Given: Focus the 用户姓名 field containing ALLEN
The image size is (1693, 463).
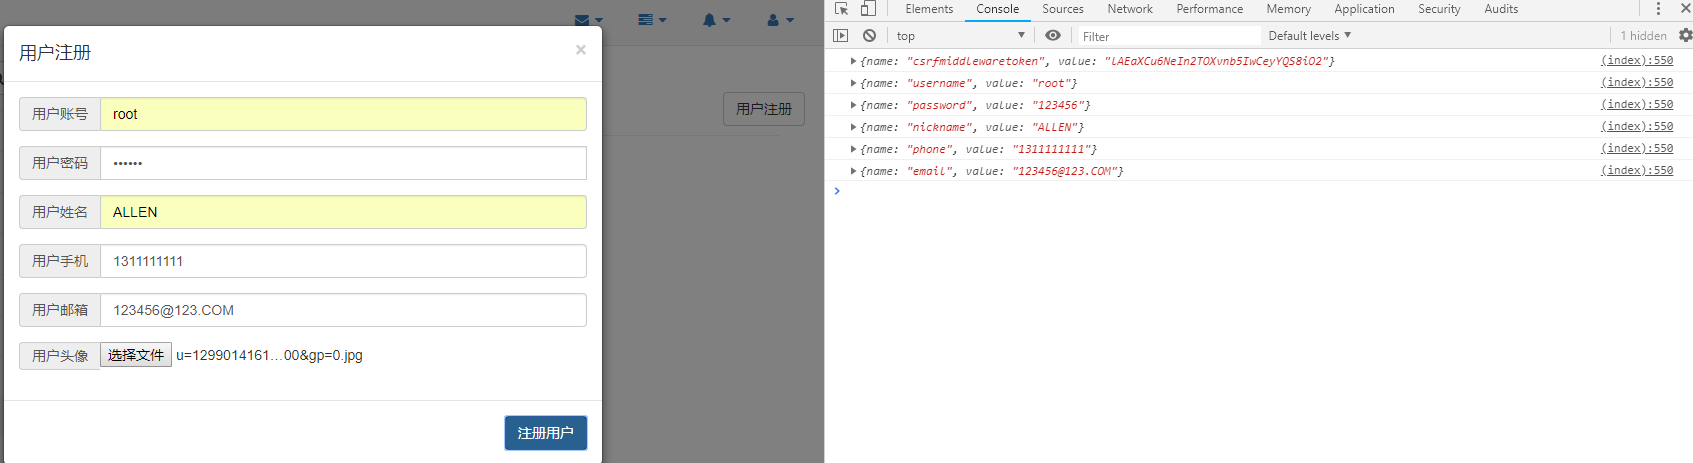Looking at the screenshot, I should [343, 212].
